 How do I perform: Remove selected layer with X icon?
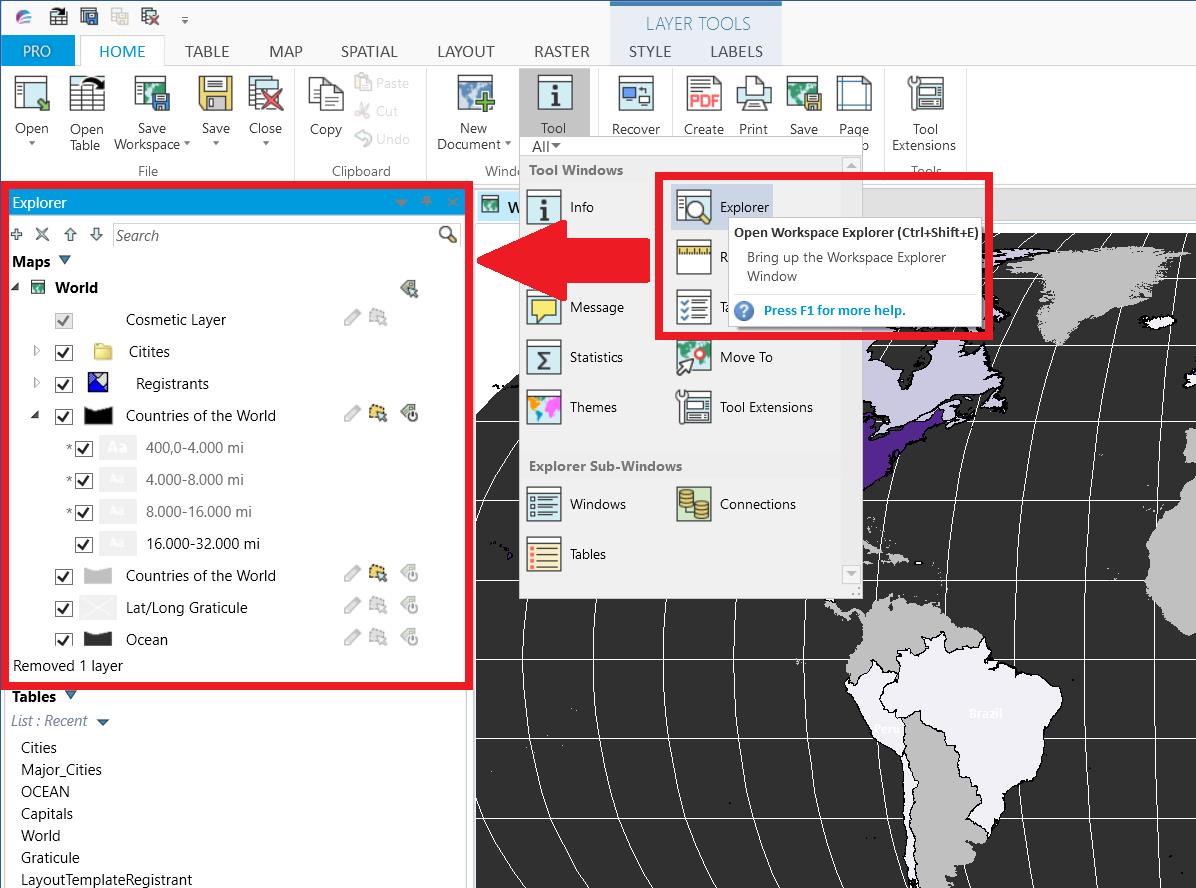click(43, 234)
